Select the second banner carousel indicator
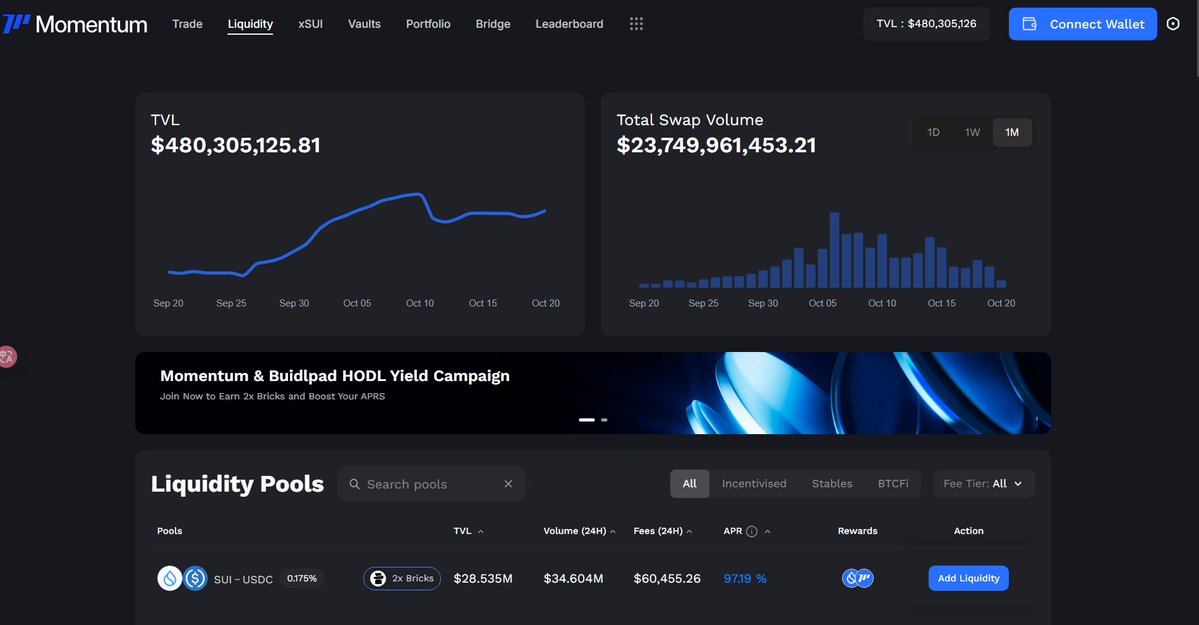 [604, 420]
